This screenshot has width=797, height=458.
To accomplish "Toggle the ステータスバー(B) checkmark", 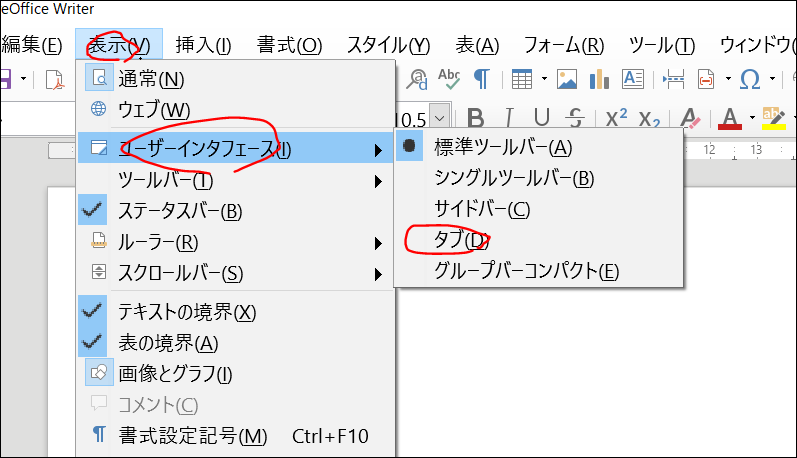I will coord(236,210).
